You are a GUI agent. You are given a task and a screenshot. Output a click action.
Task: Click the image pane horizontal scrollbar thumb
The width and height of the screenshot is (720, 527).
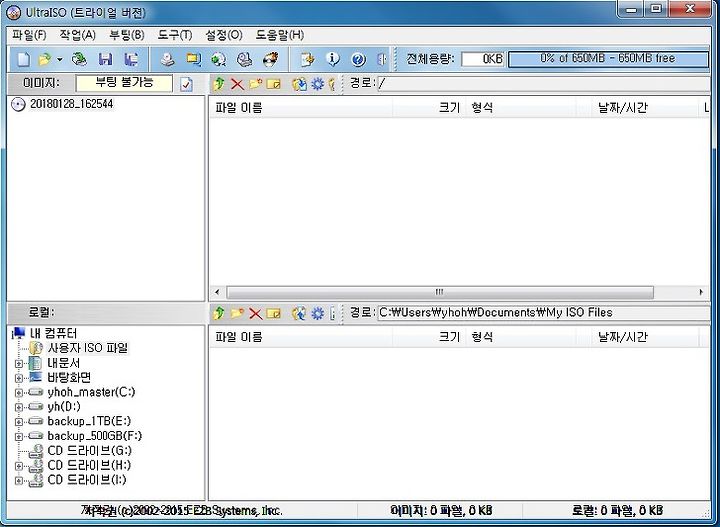point(440,292)
